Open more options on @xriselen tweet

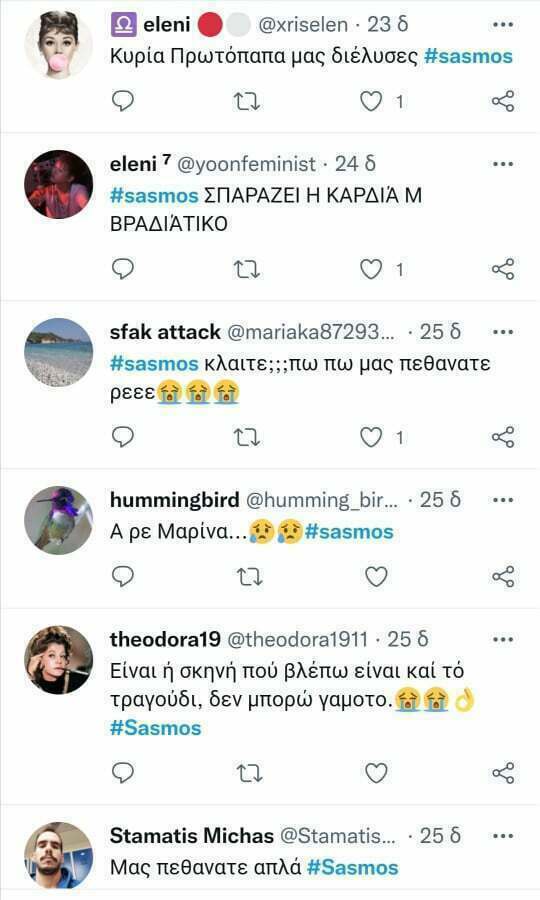(503, 25)
